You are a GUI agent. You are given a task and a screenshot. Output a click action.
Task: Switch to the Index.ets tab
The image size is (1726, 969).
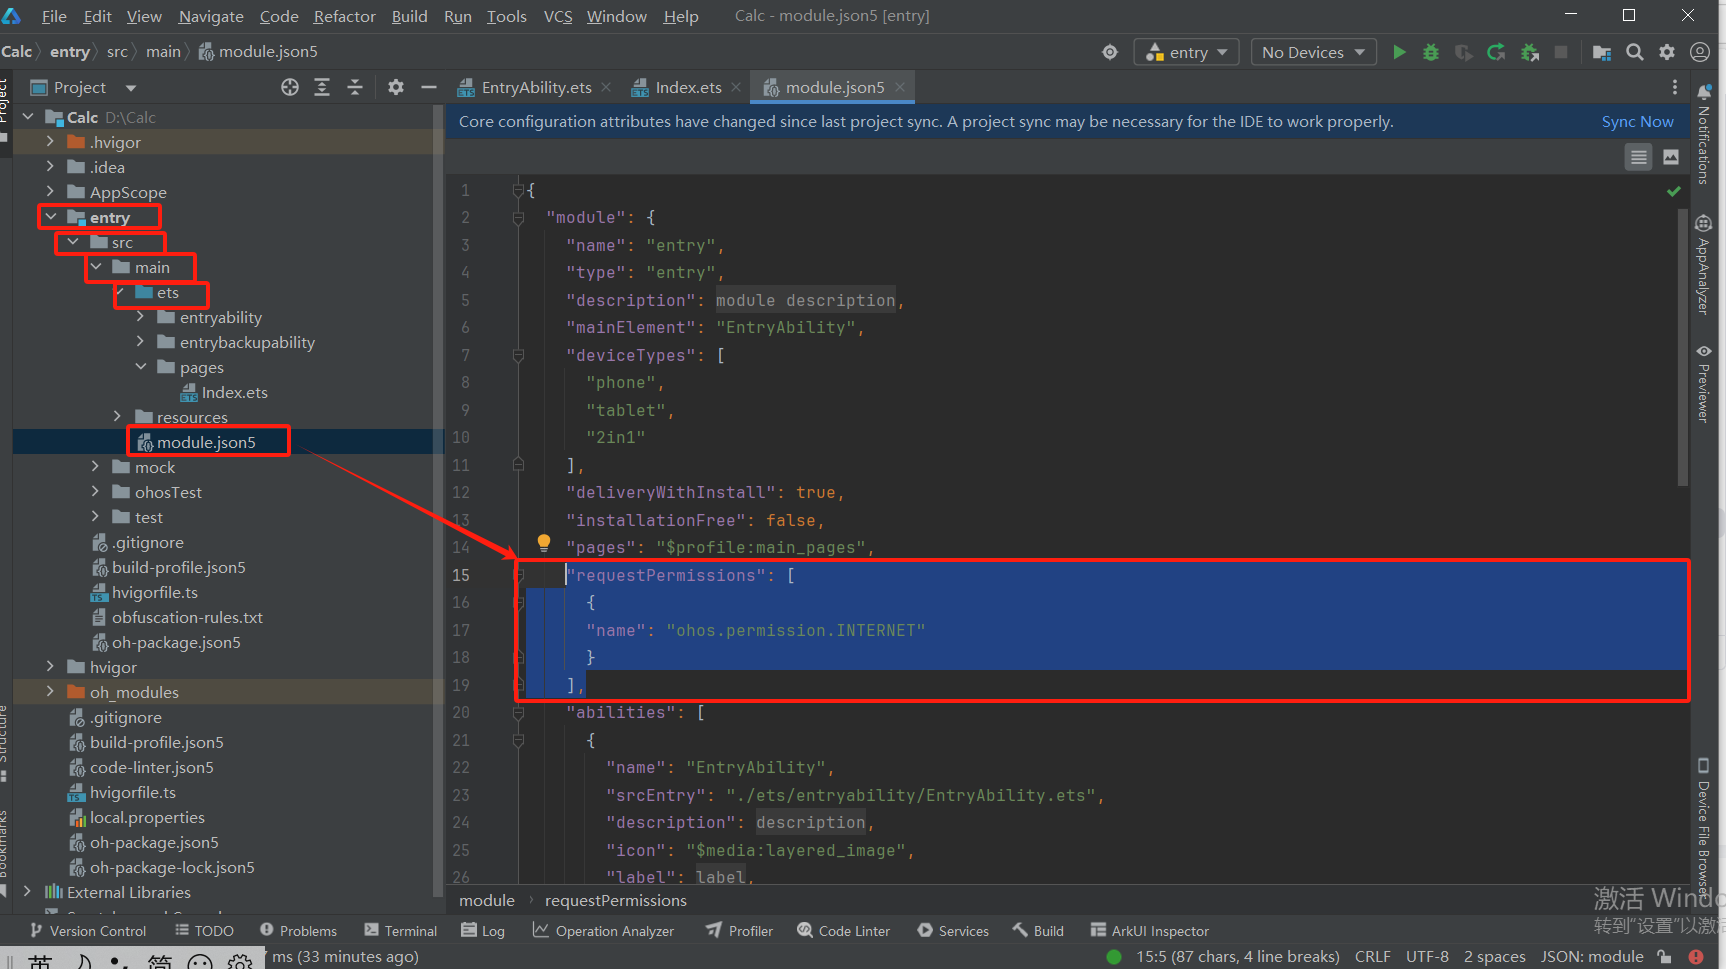(688, 87)
